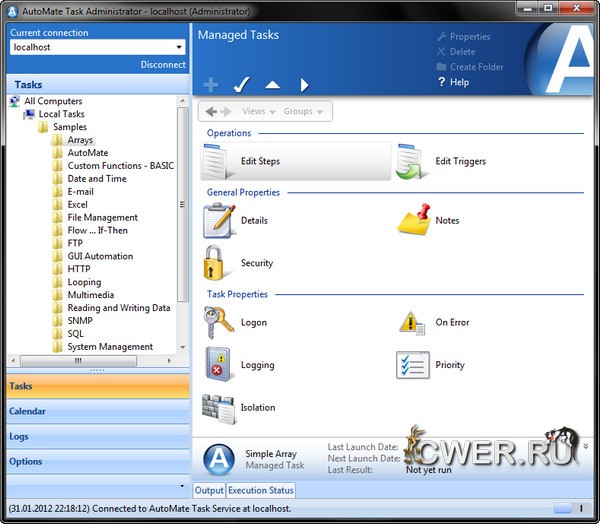
Task: Expand the Groups dropdown
Action: (303, 112)
